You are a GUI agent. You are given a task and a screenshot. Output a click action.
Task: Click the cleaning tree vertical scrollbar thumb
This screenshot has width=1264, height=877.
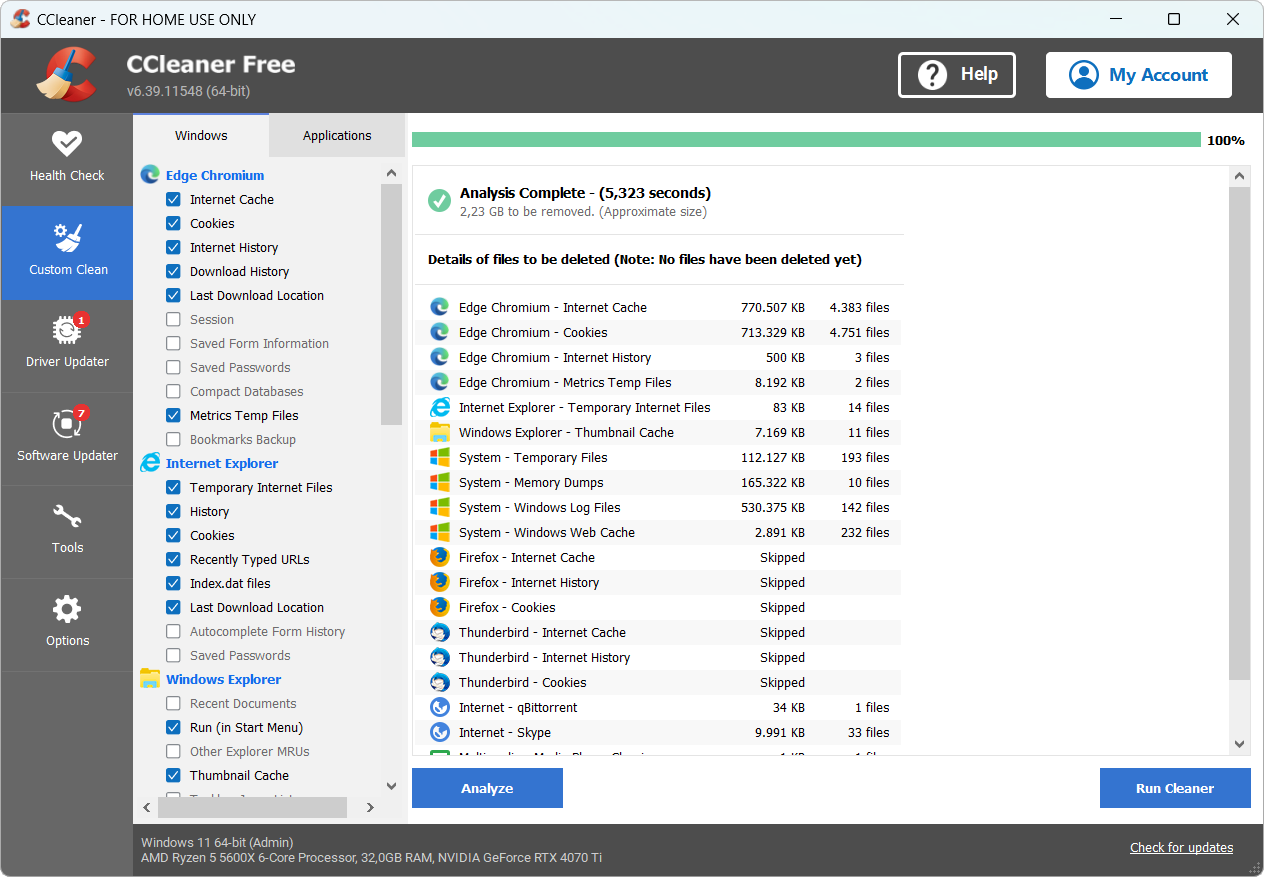[391, 305]
